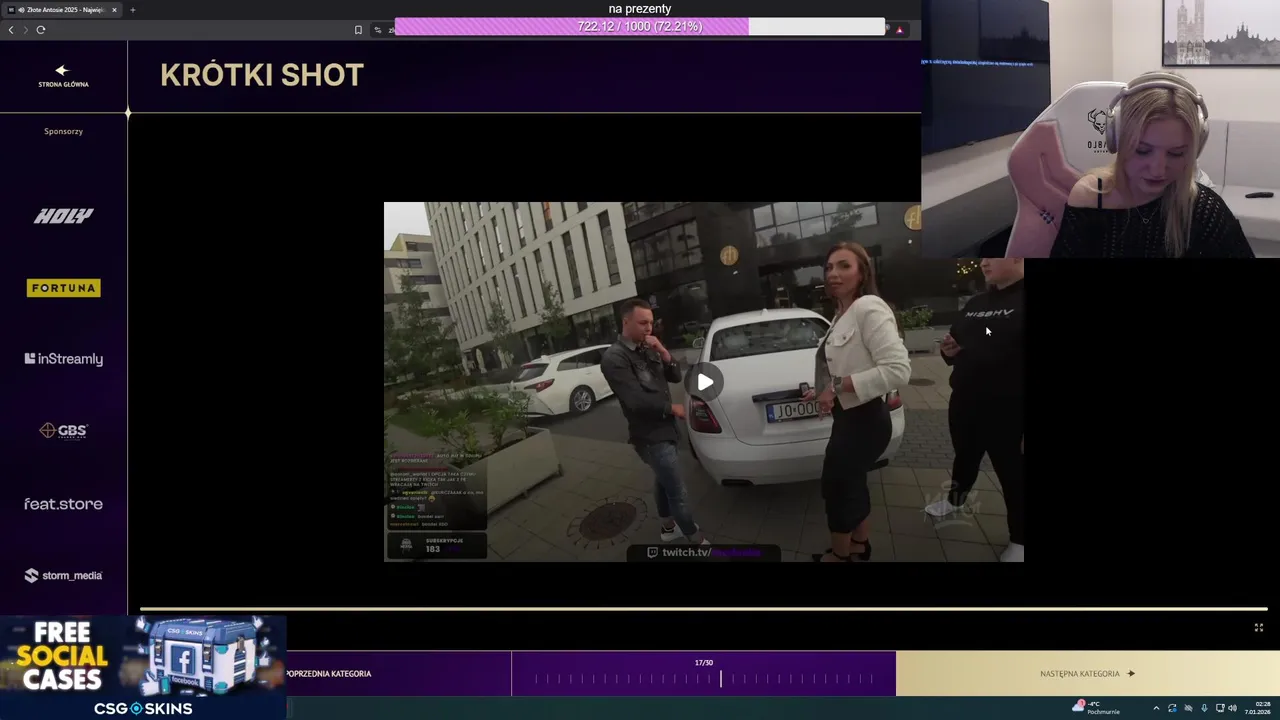Bookmark this page icon
1280x720 pixels.
point(358,30)
